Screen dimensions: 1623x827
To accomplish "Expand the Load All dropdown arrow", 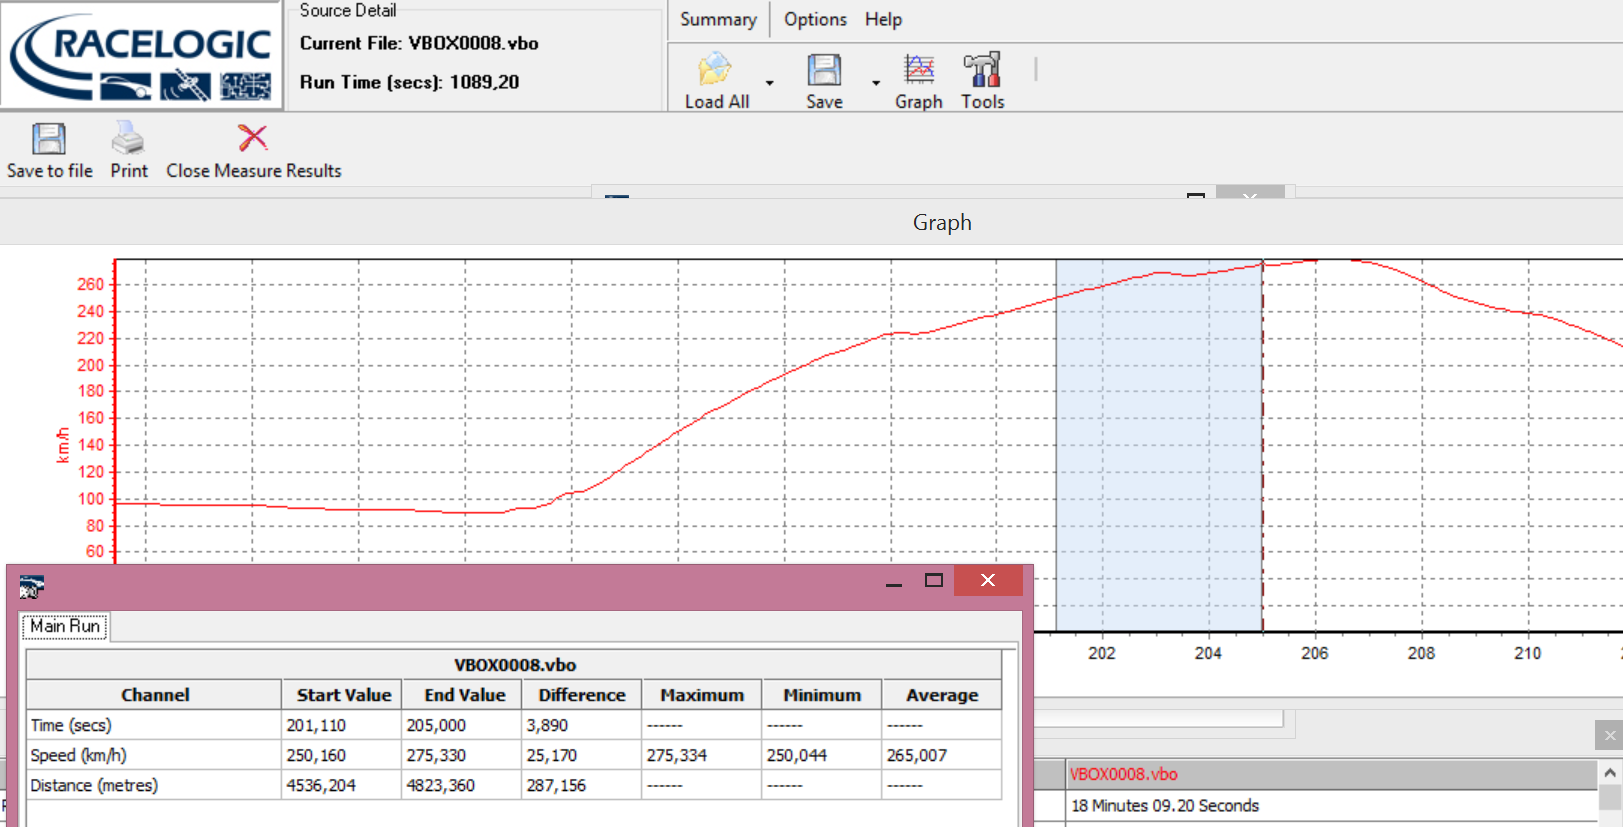I will [x=769, y=83].
